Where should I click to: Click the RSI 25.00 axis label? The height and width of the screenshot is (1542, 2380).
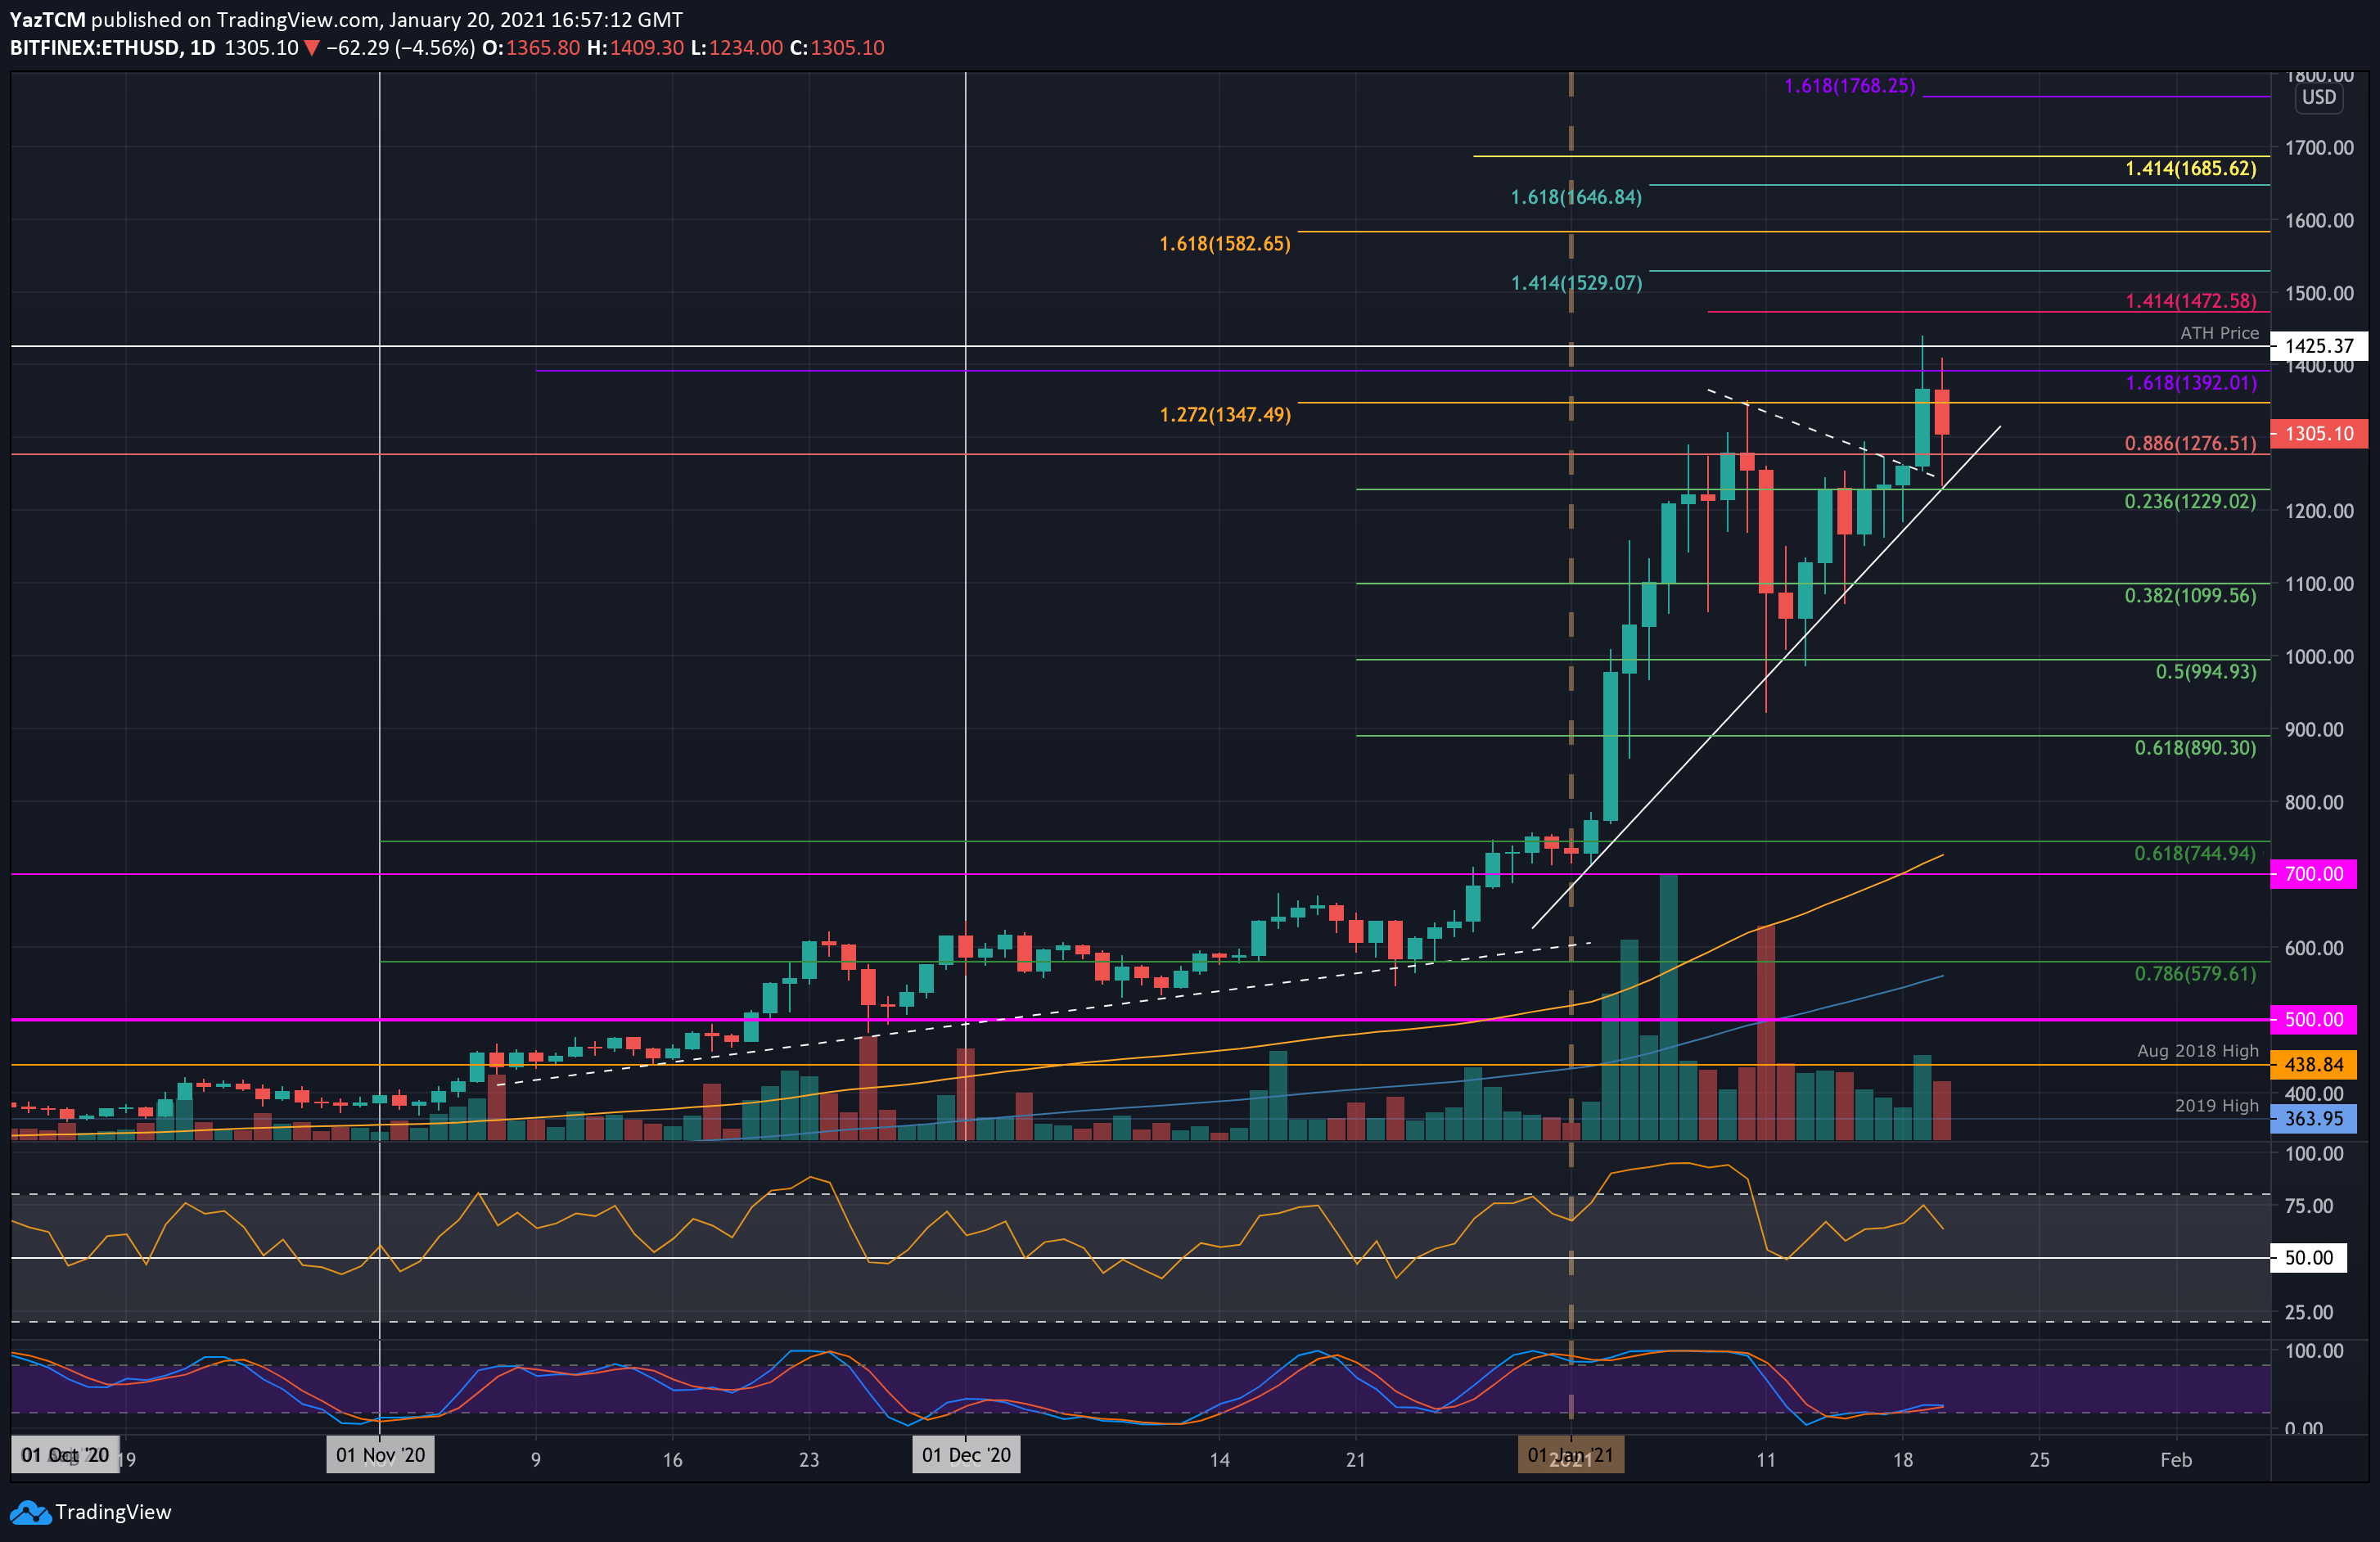click(x=2309, y=1312)
